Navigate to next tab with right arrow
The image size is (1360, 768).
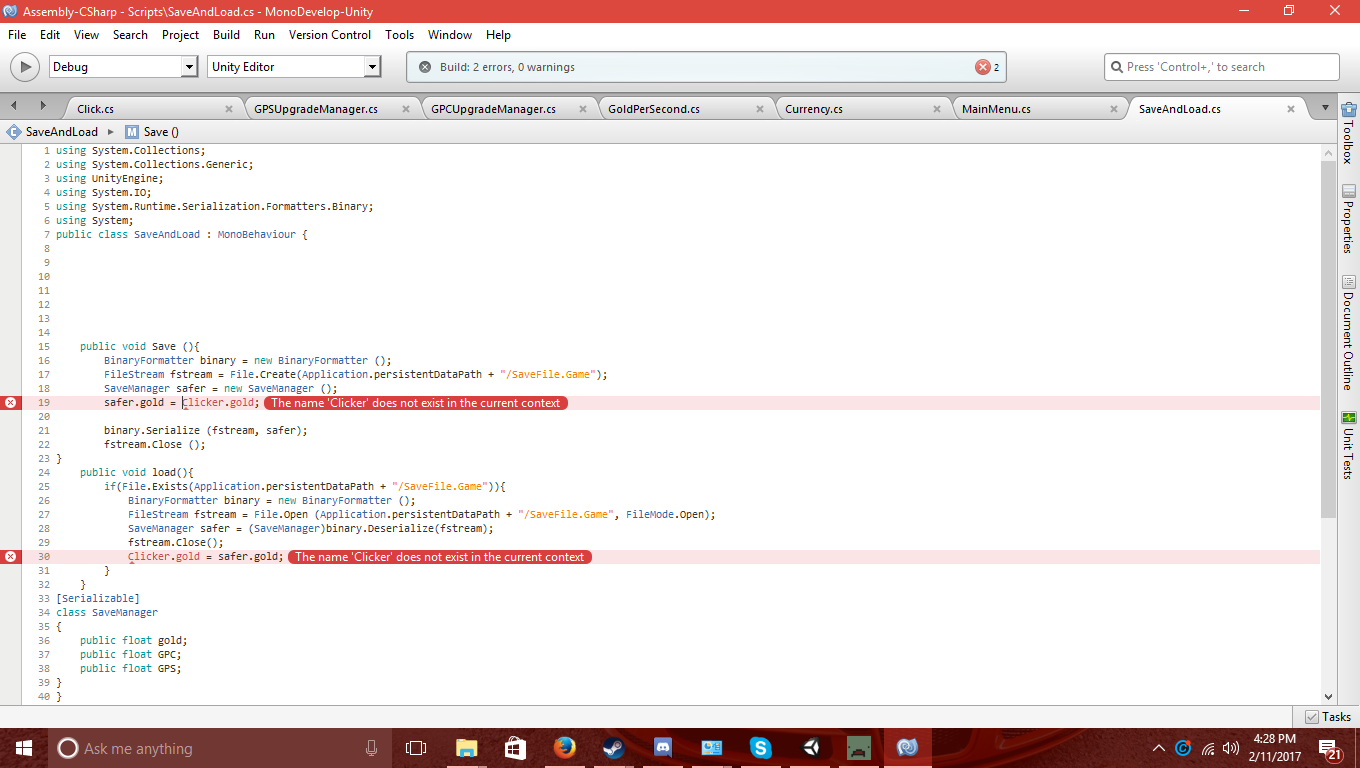pyautogui.click(x=43, y=106)
